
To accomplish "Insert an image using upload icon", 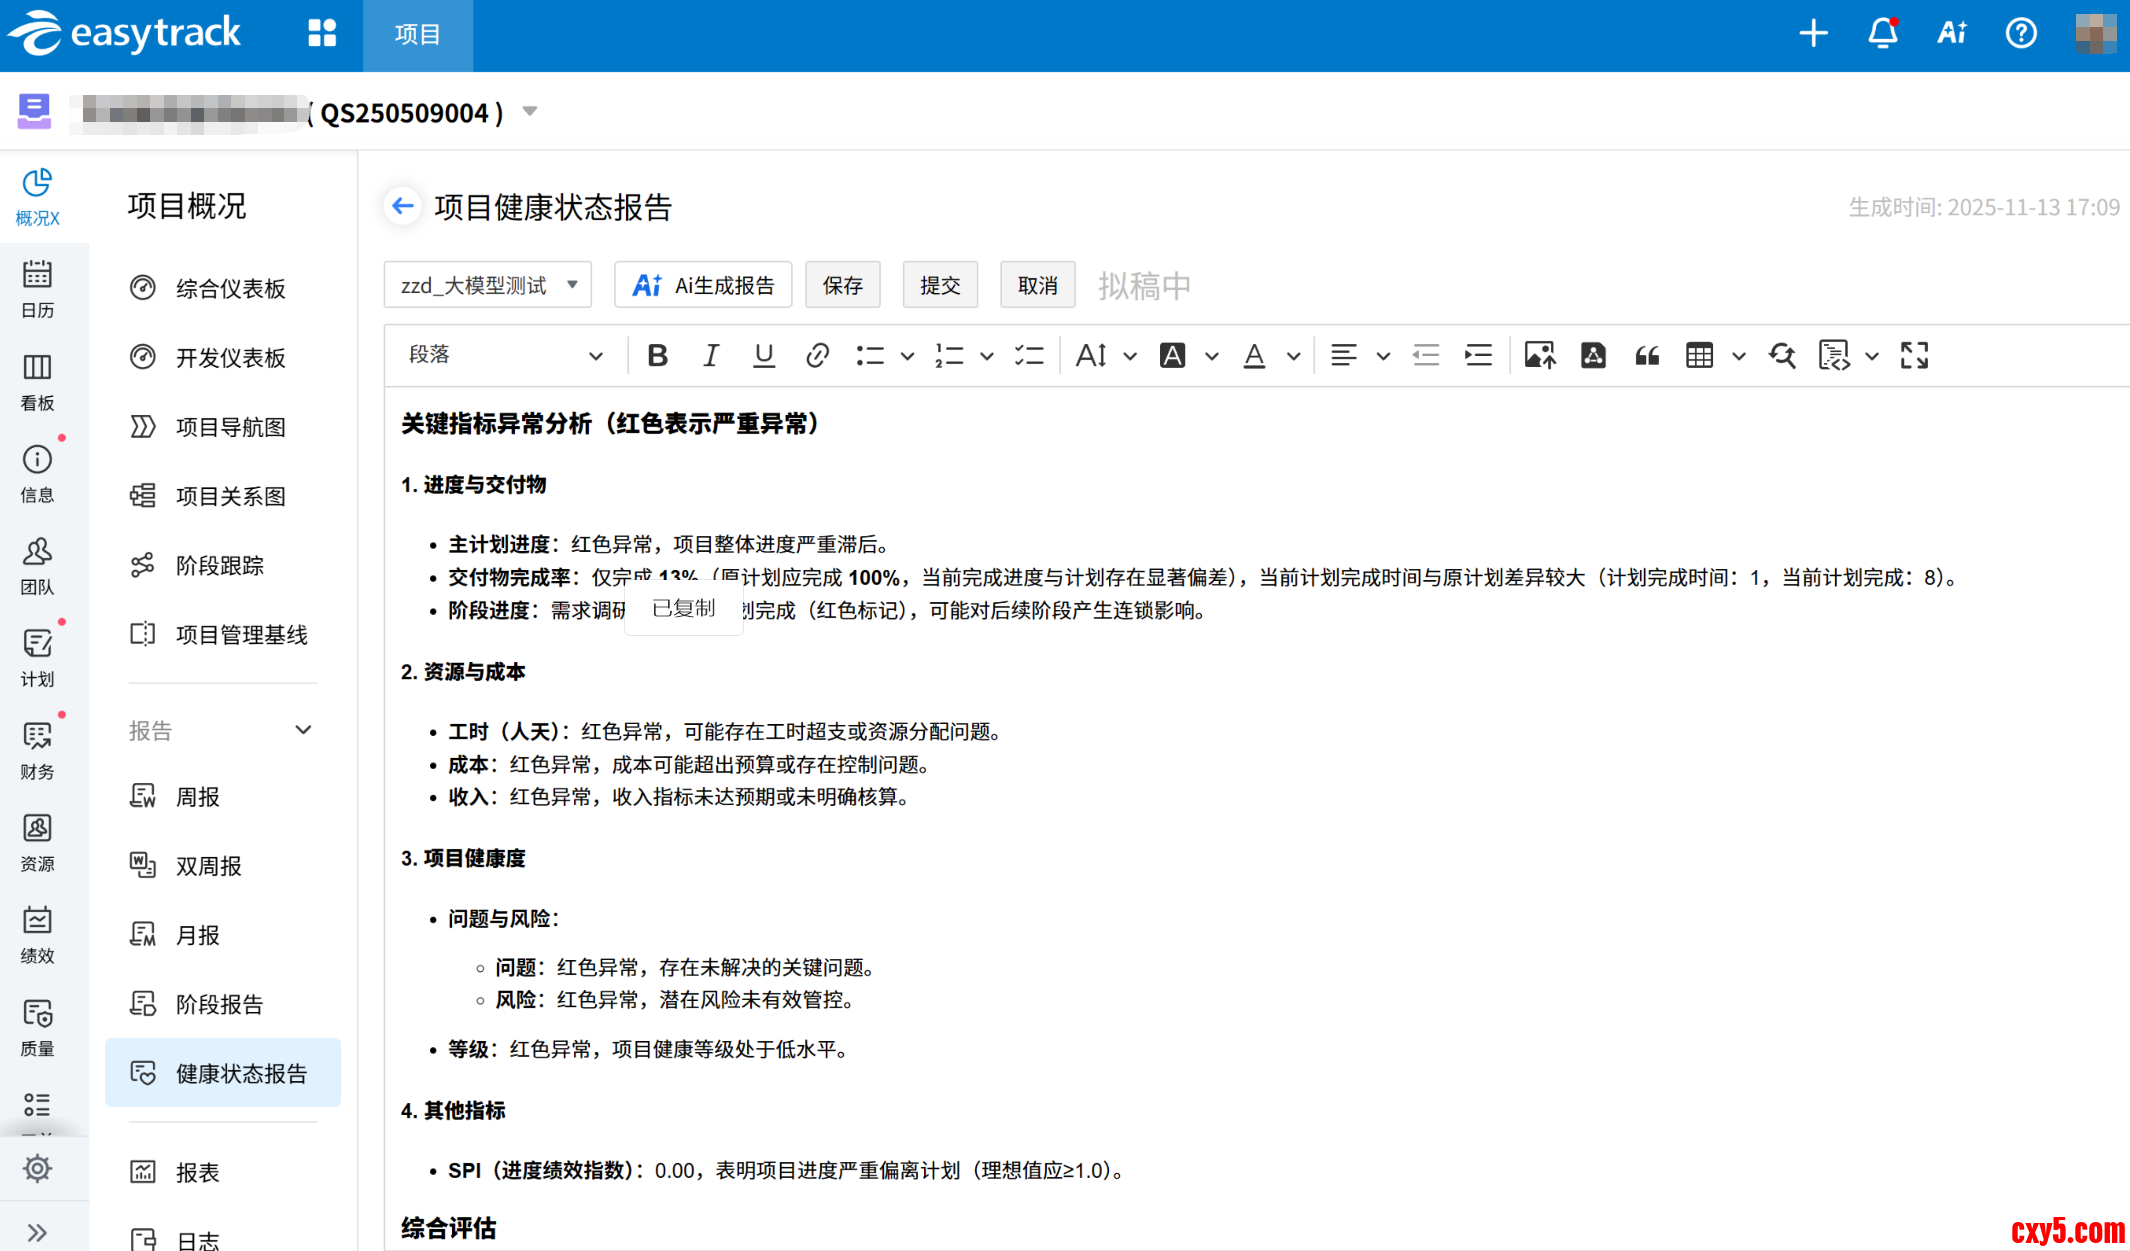I will [x=1539, y=355].
